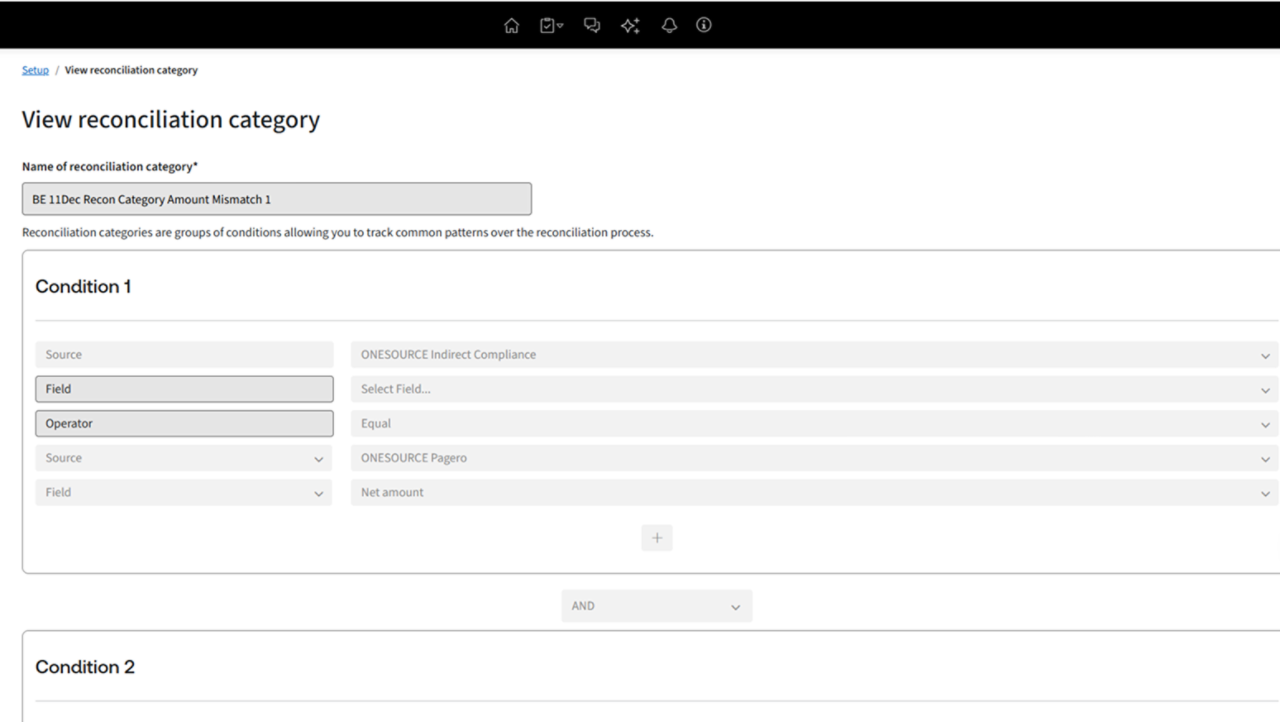
Task: Select the highlighted Operator label box
Action: tap(184, 424)
